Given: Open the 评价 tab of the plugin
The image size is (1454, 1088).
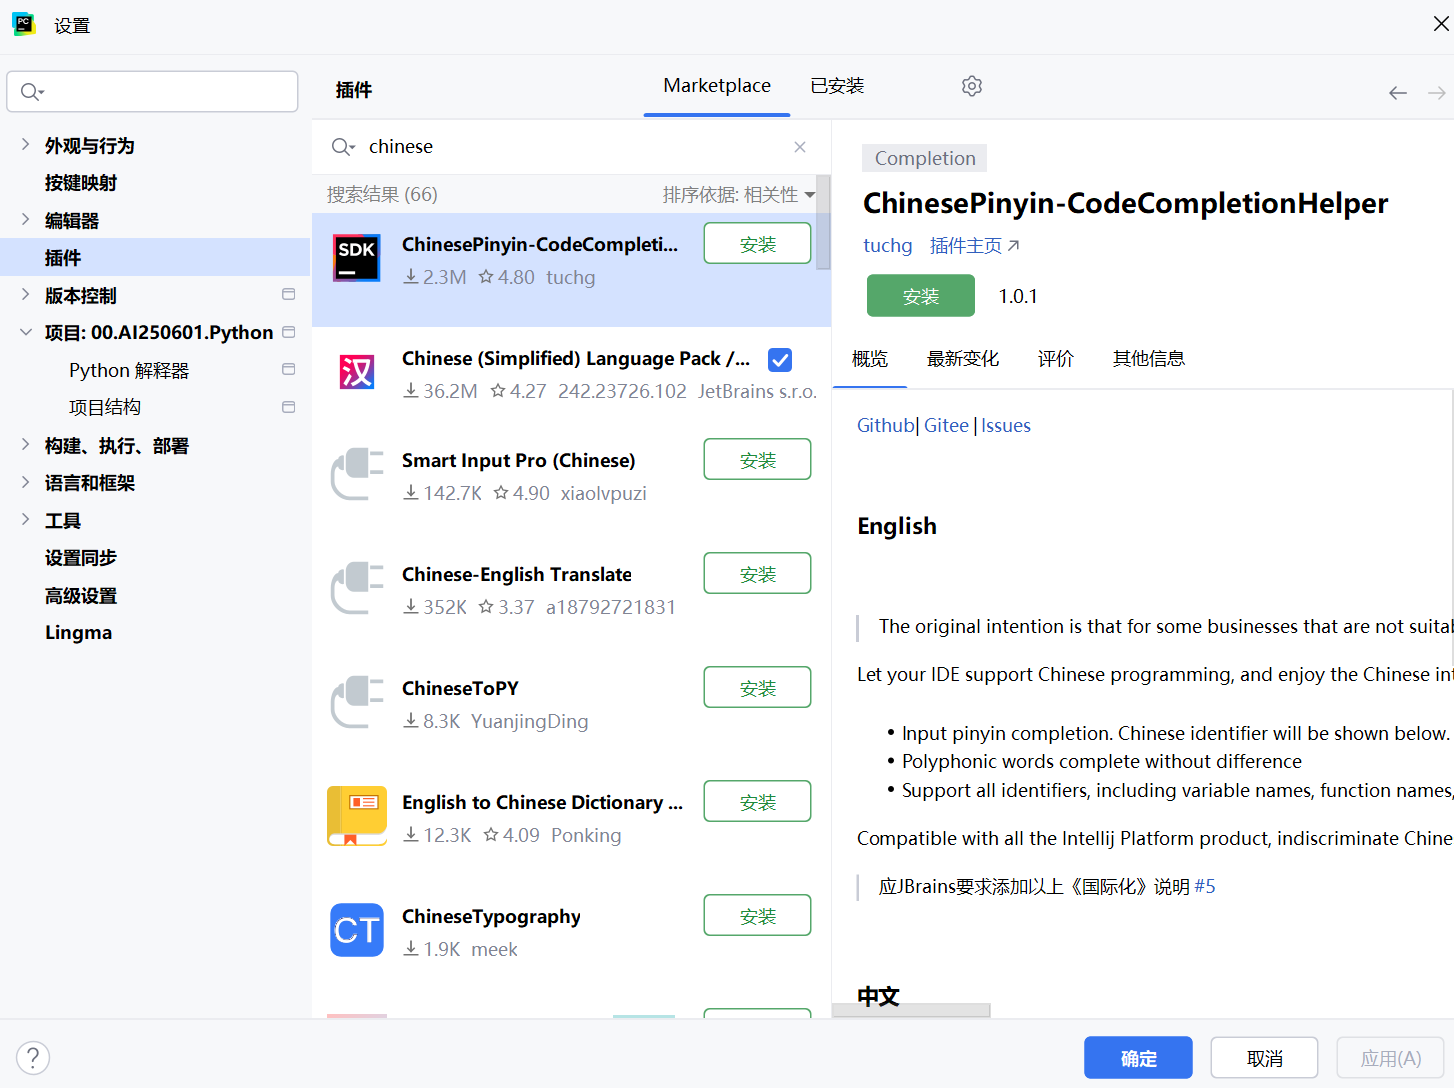Looking at the screenshot, I should click(1055, 358).
